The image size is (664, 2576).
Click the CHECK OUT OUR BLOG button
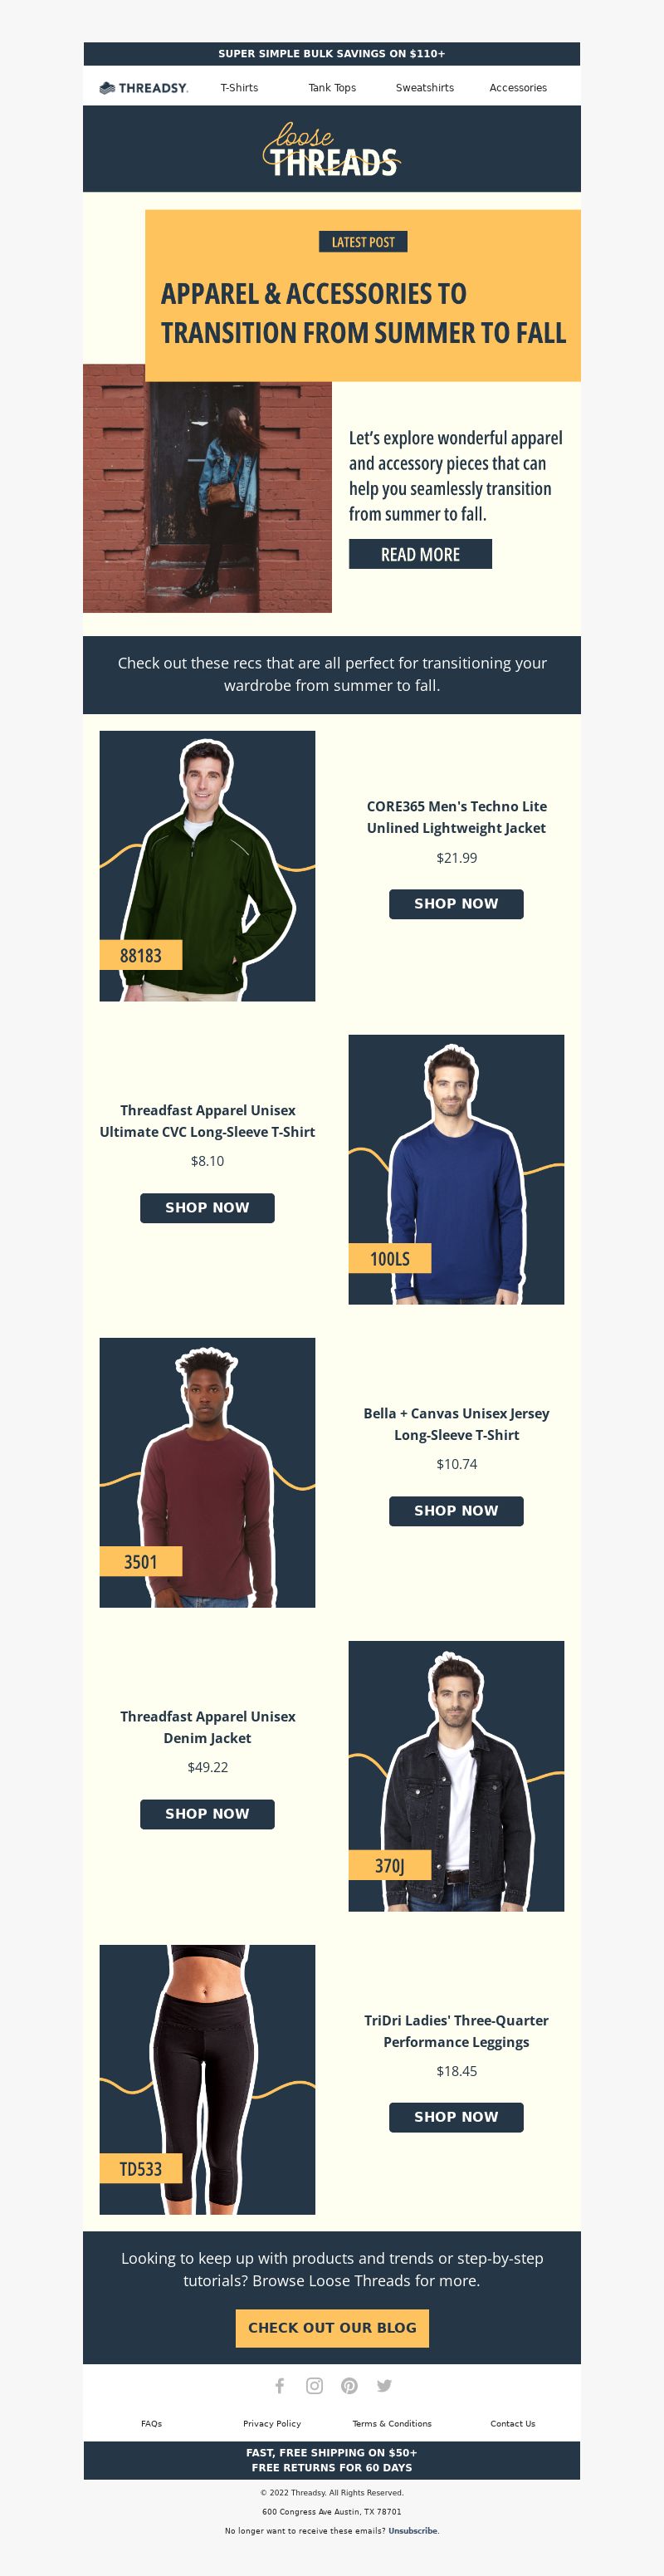click(332, 2328)
